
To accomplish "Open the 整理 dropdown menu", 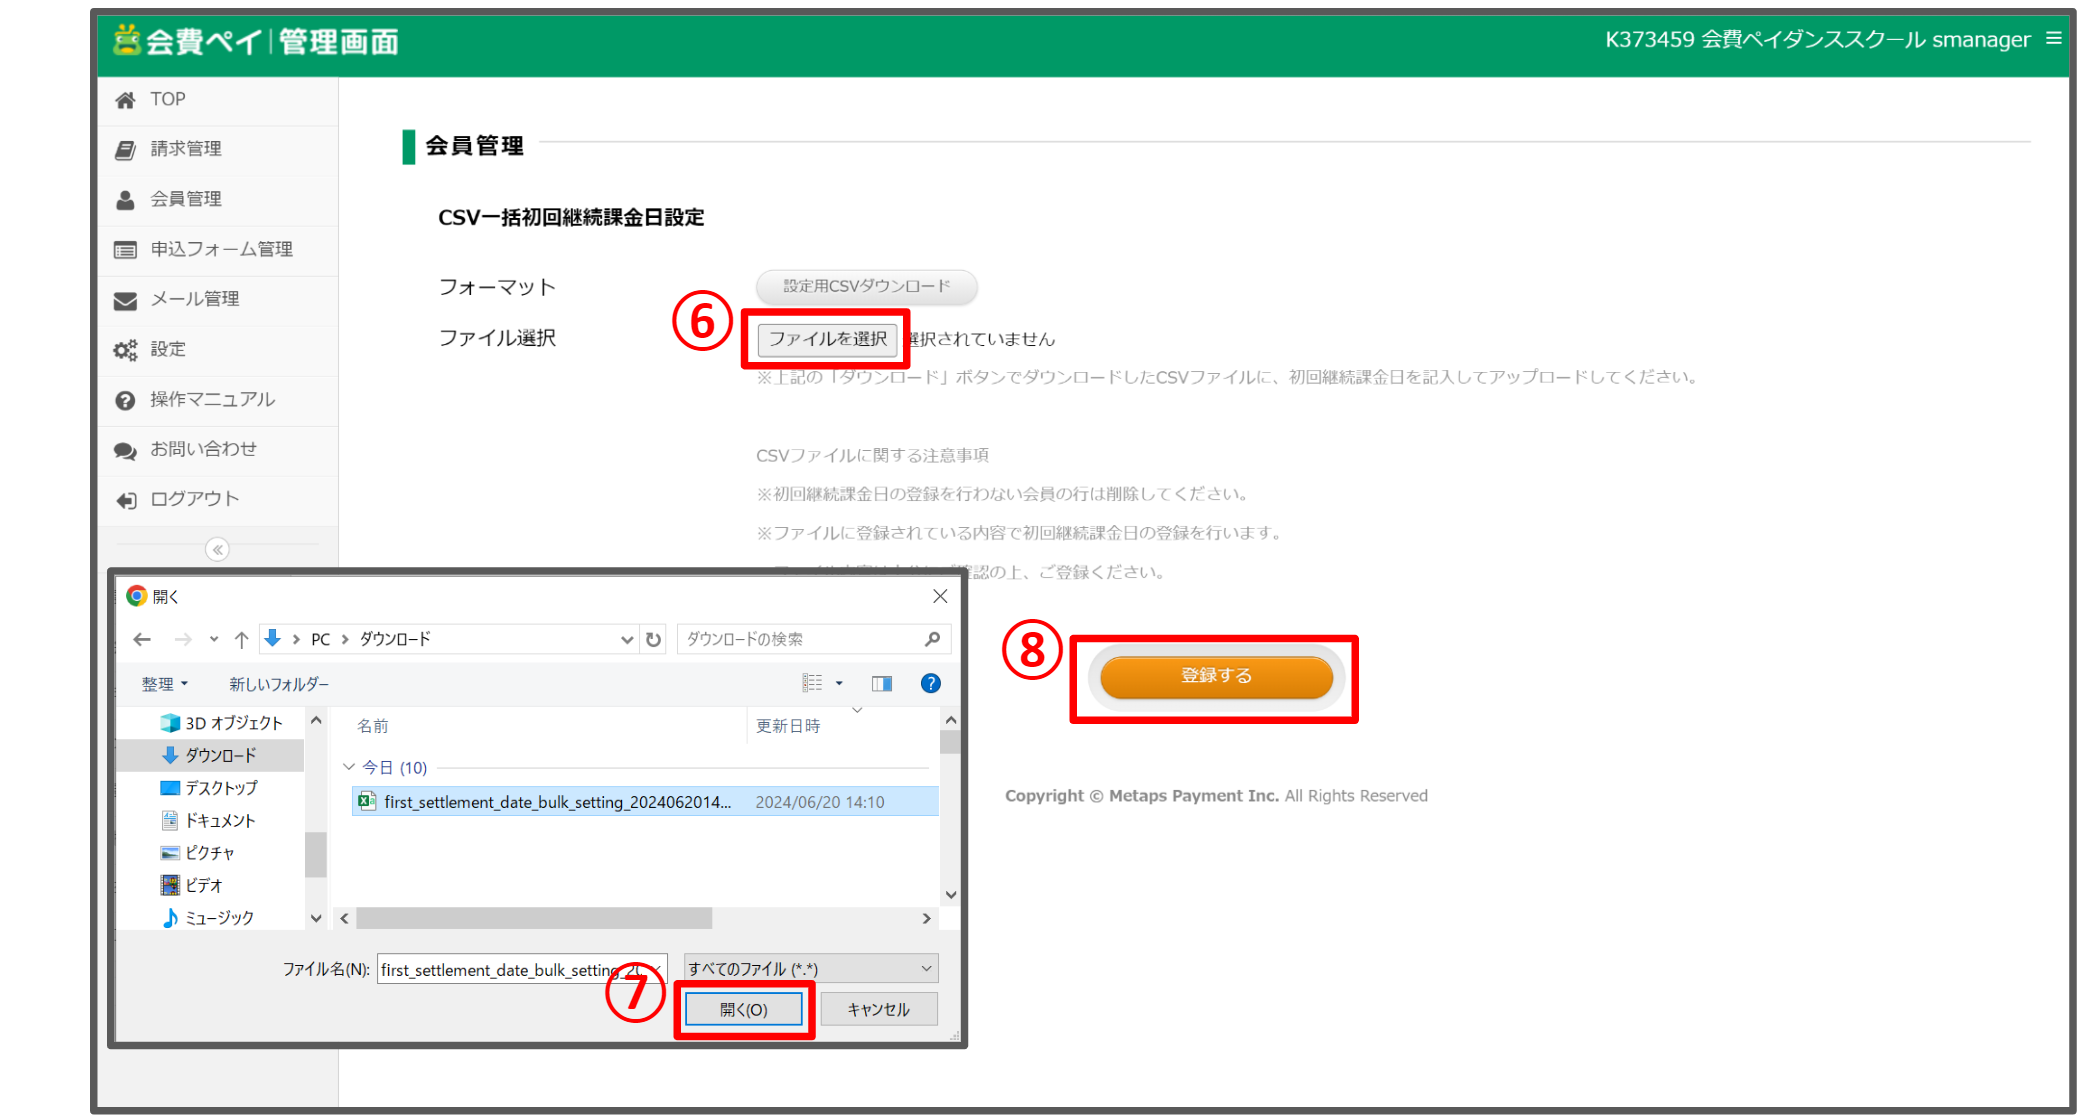I will click(164, 684).
